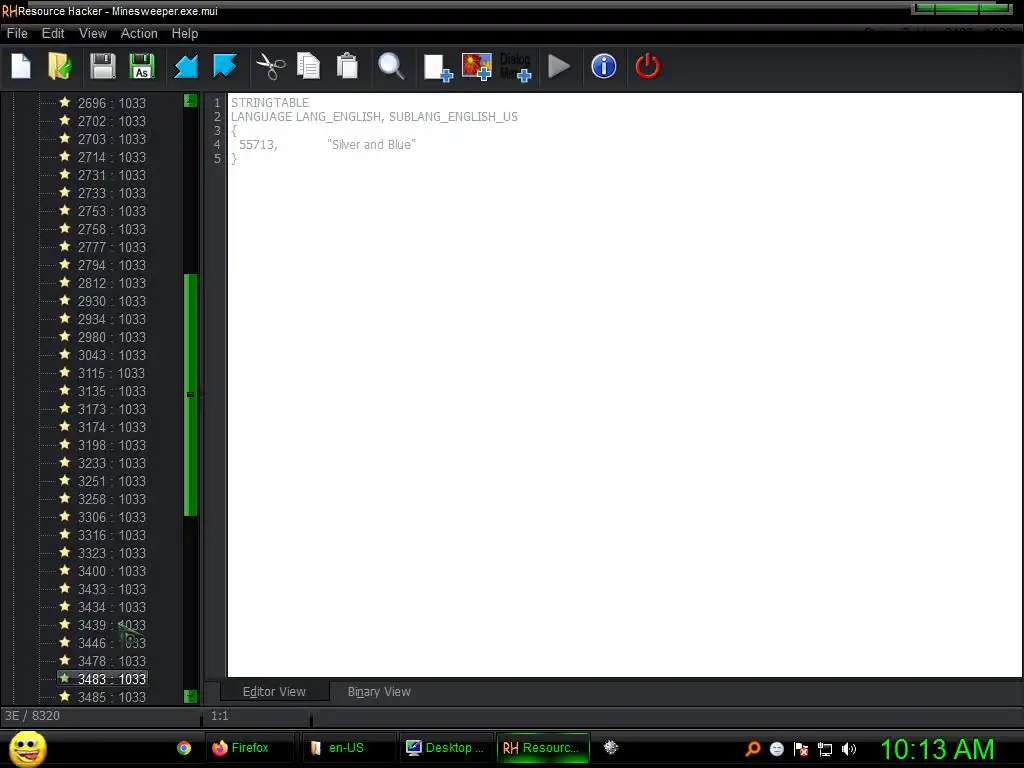1024x768 pixels.
Task: Select tree item 3233 : 1033
Action: click(x=112, y=463)
